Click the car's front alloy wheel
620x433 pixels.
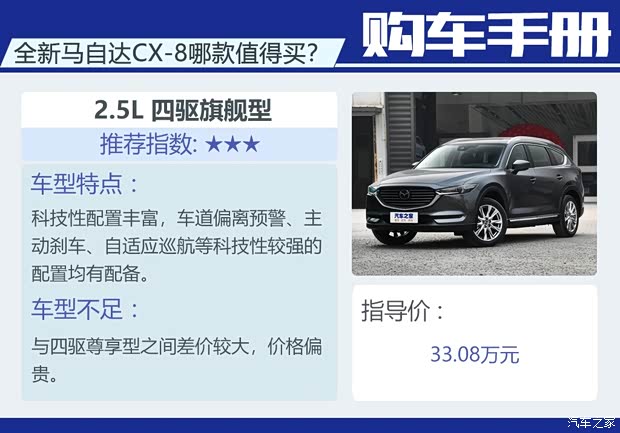487,223
